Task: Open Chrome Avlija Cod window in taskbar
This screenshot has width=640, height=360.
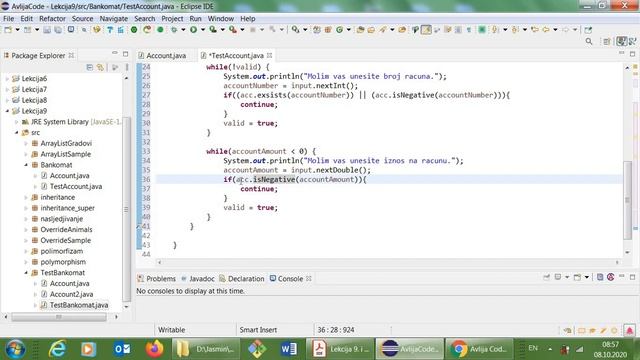Action: coord(480,349)
